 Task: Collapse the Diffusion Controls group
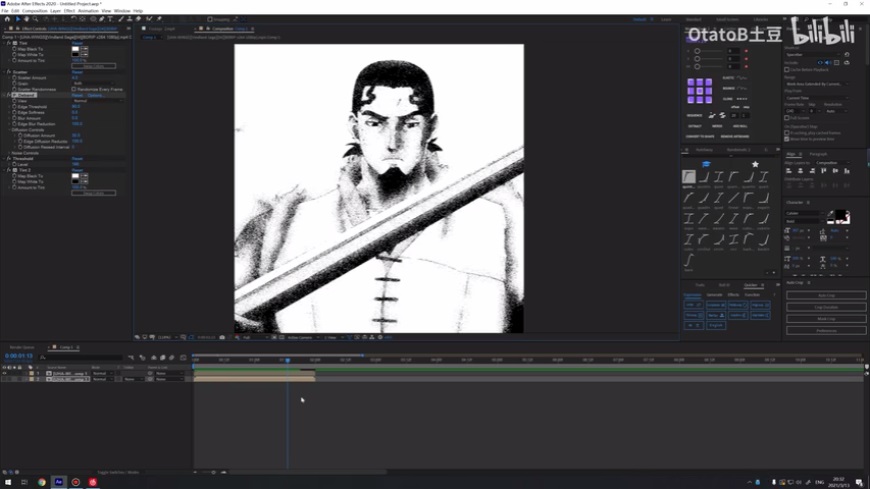[x=9, y=130]
